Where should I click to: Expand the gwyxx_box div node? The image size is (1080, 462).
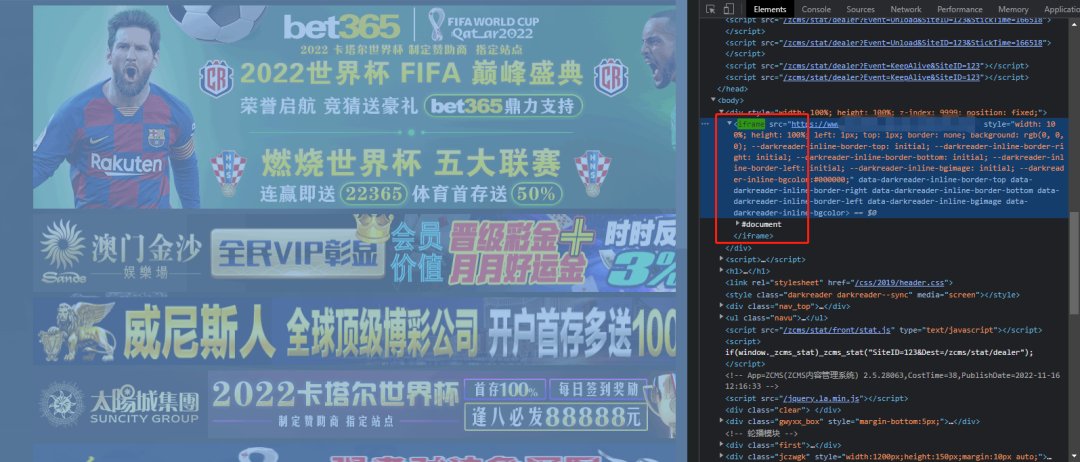722,421
